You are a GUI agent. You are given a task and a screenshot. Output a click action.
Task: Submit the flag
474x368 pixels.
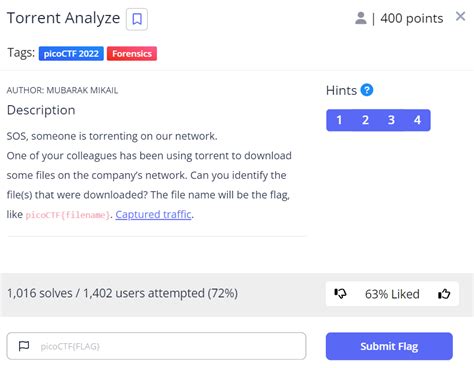click(x=389, y=346)
